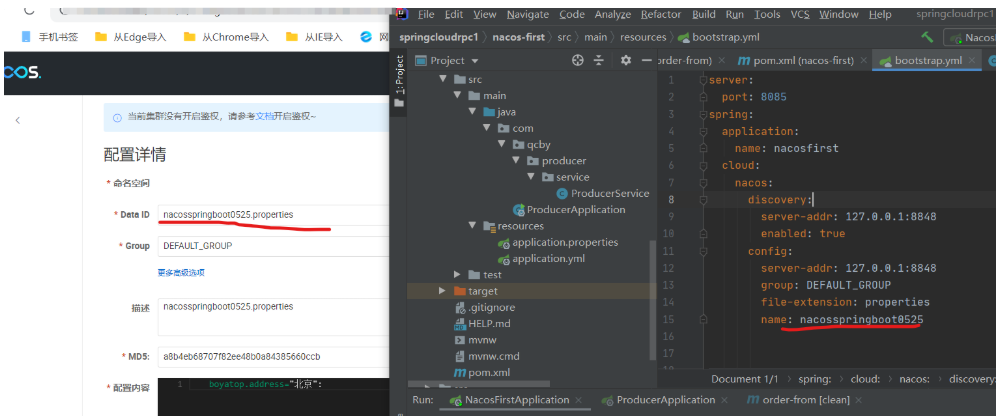1008x416 pixels.
Task: Collapse the main folder in tree
Action: pos(457,96)
